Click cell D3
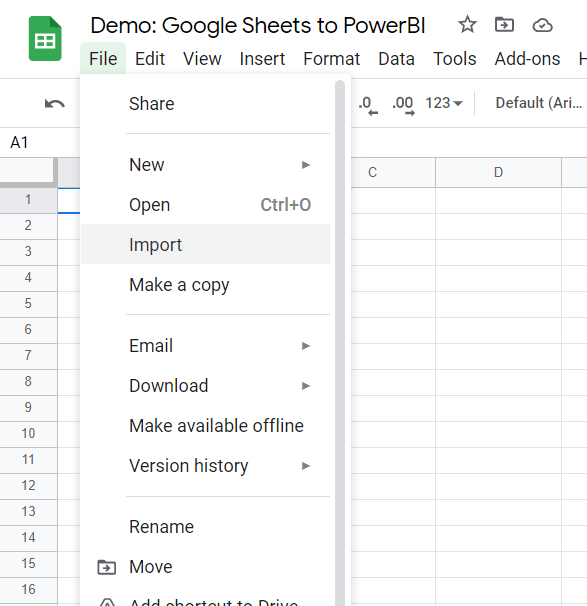Screen dimensions: 587x606 click(499, 252)
